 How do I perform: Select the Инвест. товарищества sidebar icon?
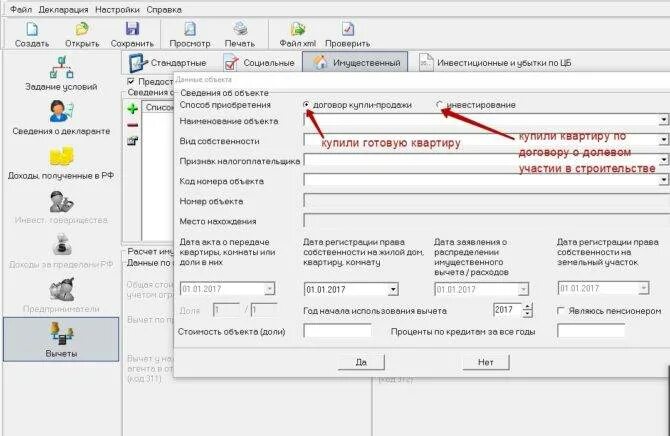62,202
